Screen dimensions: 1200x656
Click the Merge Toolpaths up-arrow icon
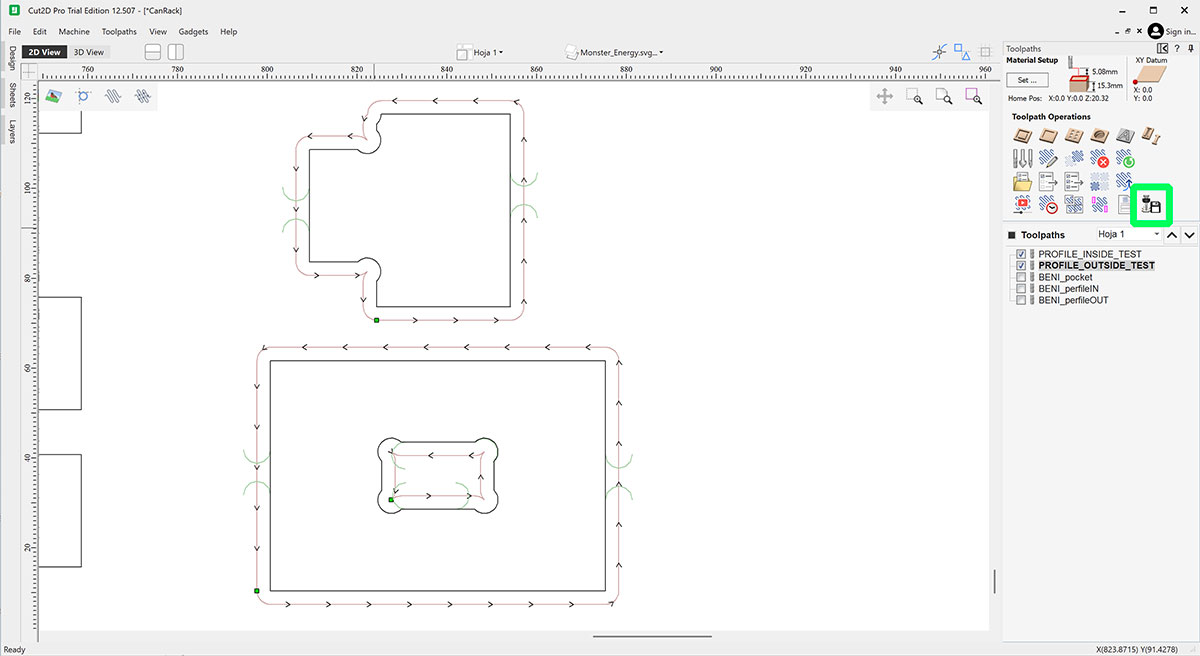[1126, 181]
